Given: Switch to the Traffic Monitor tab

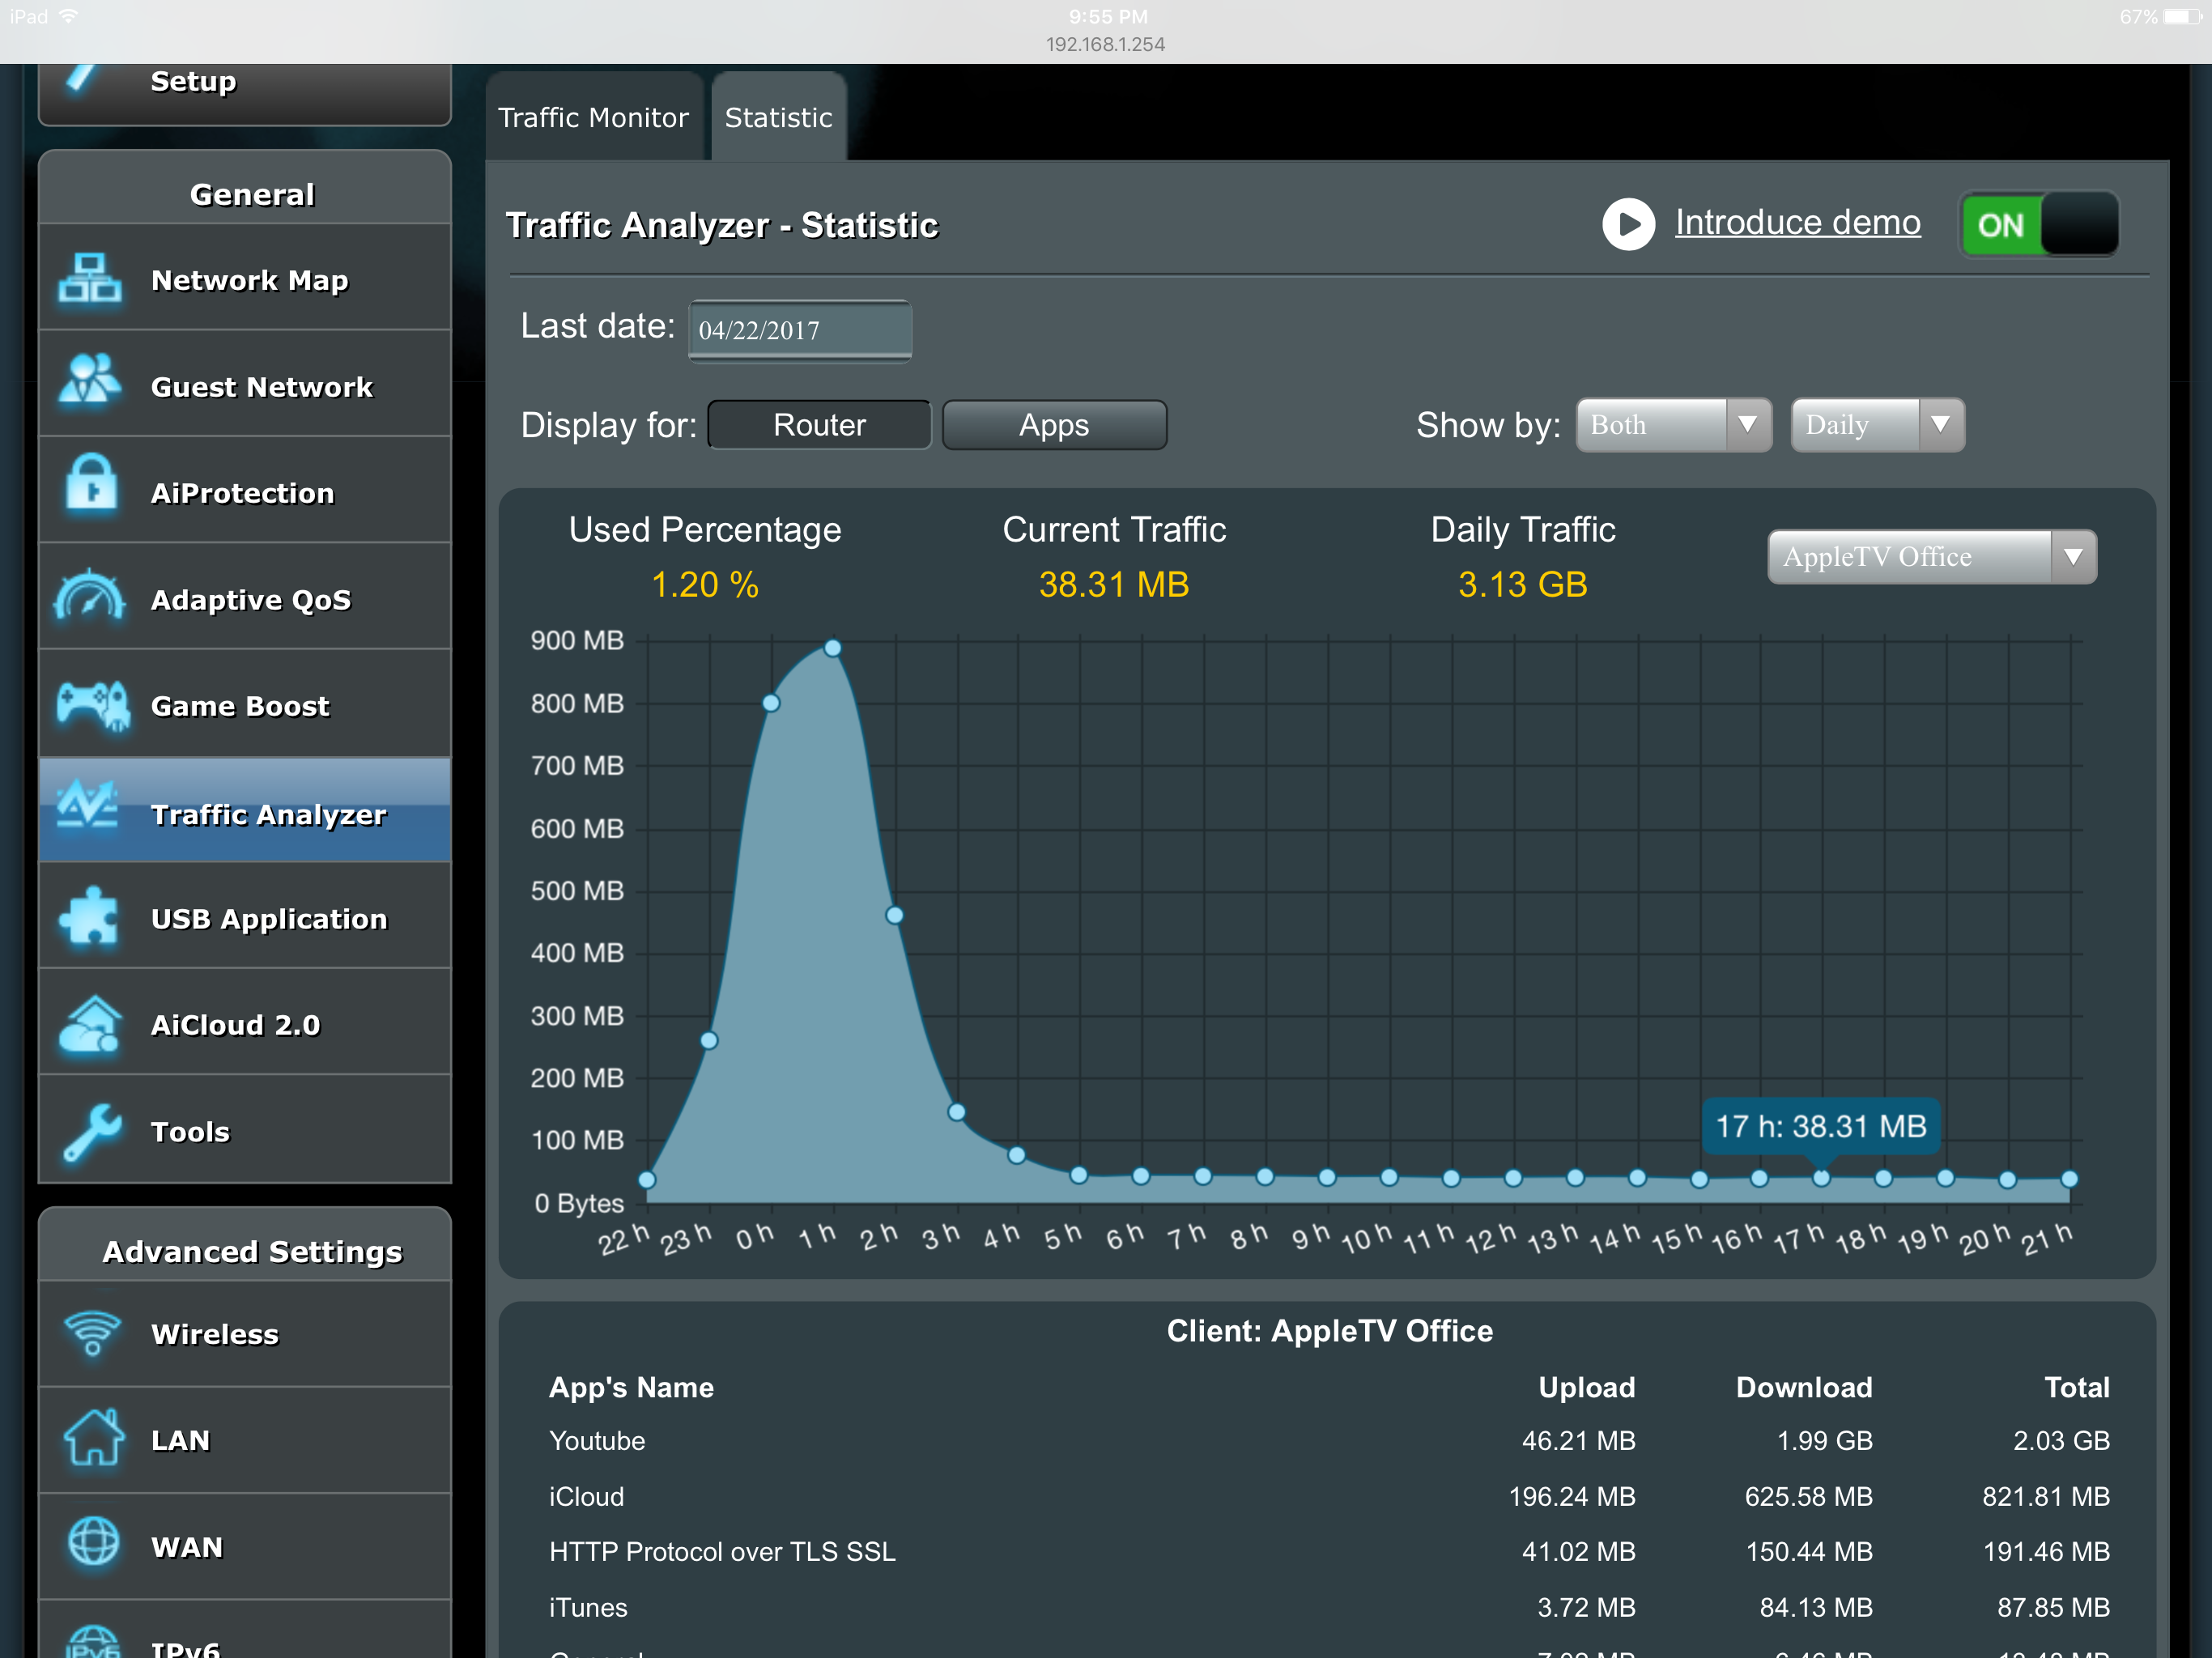Looking at the screenshot, I should pyautogui.click(x=594, y=118).
